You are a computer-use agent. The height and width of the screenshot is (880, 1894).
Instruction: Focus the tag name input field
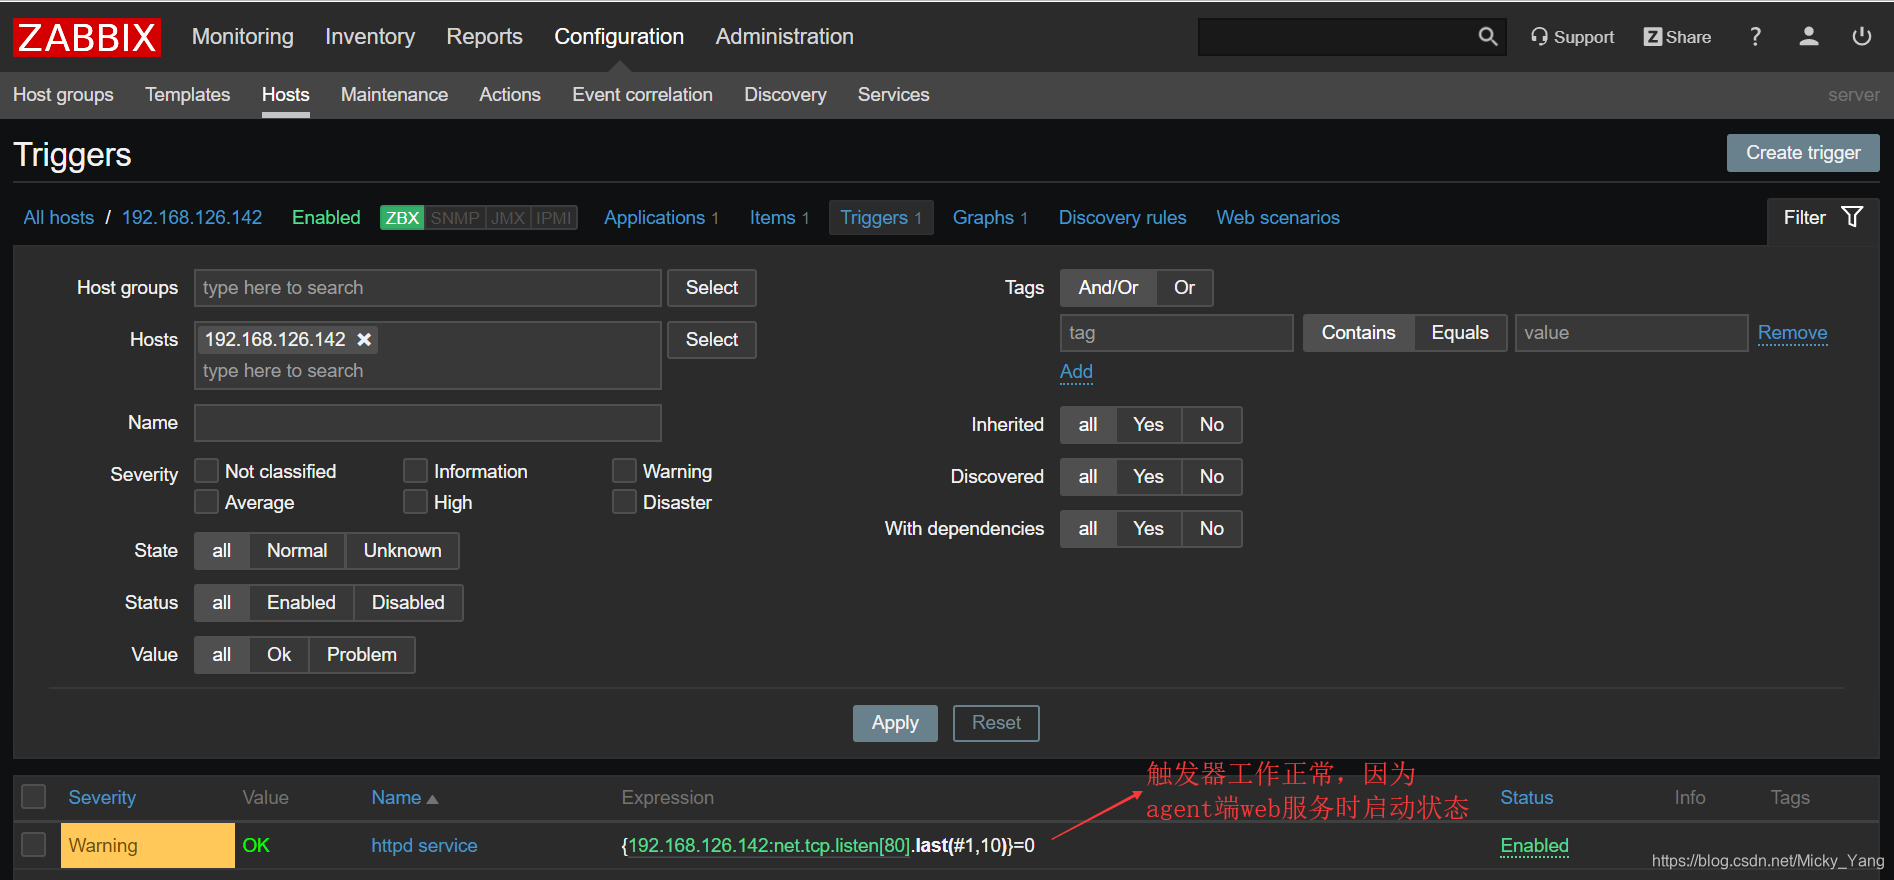(x=1177, y=333)
